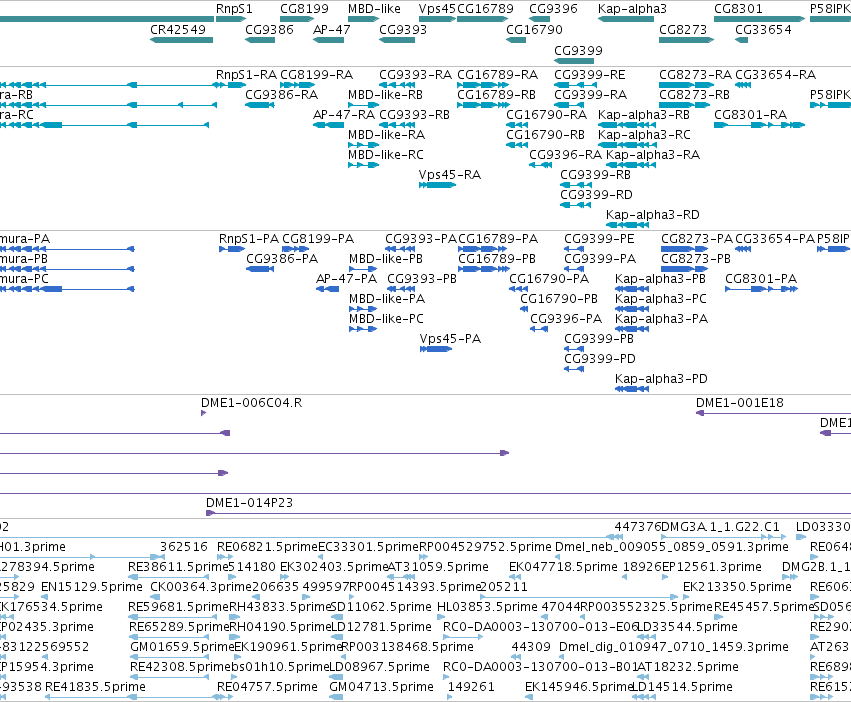
Task: Select protein CG9396-PA
Action: (566, 319)
